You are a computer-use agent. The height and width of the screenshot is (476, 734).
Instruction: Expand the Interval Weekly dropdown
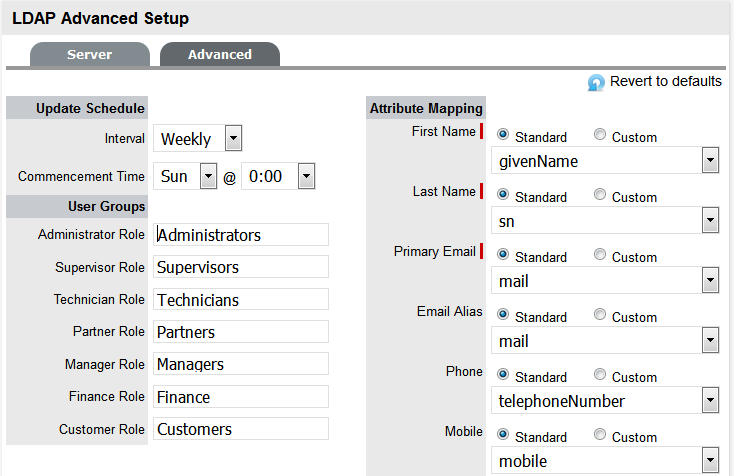pos(232,139)
